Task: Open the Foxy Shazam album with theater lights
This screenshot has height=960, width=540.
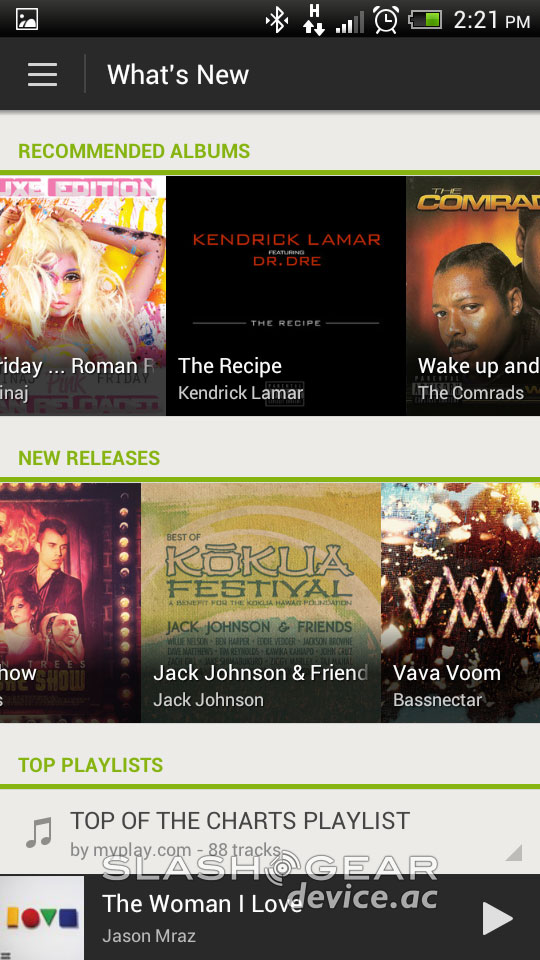Action: coord(70,603)
